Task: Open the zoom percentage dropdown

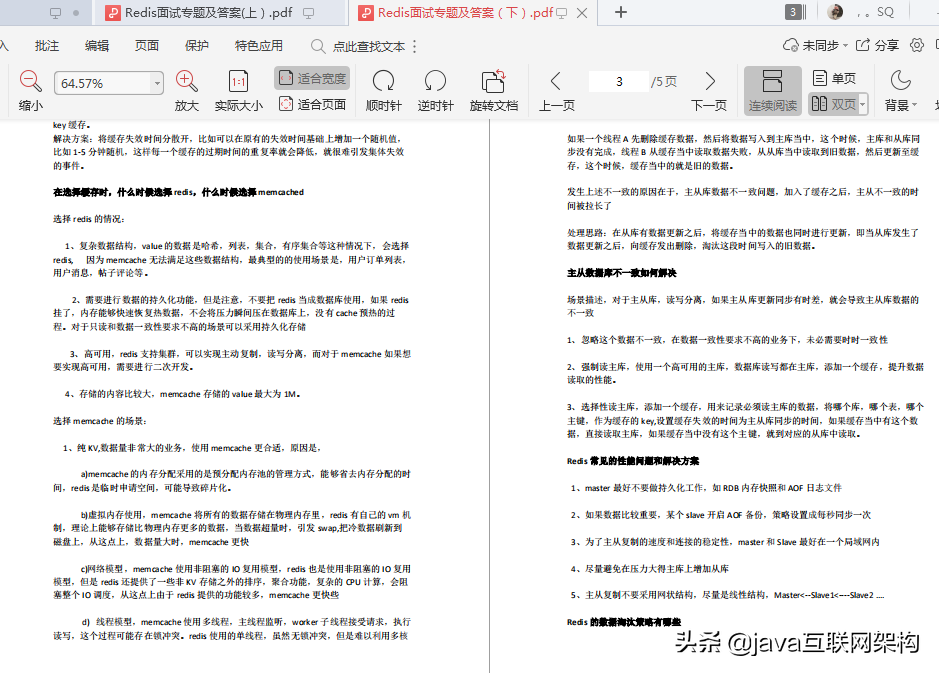Action: point(157,83)
